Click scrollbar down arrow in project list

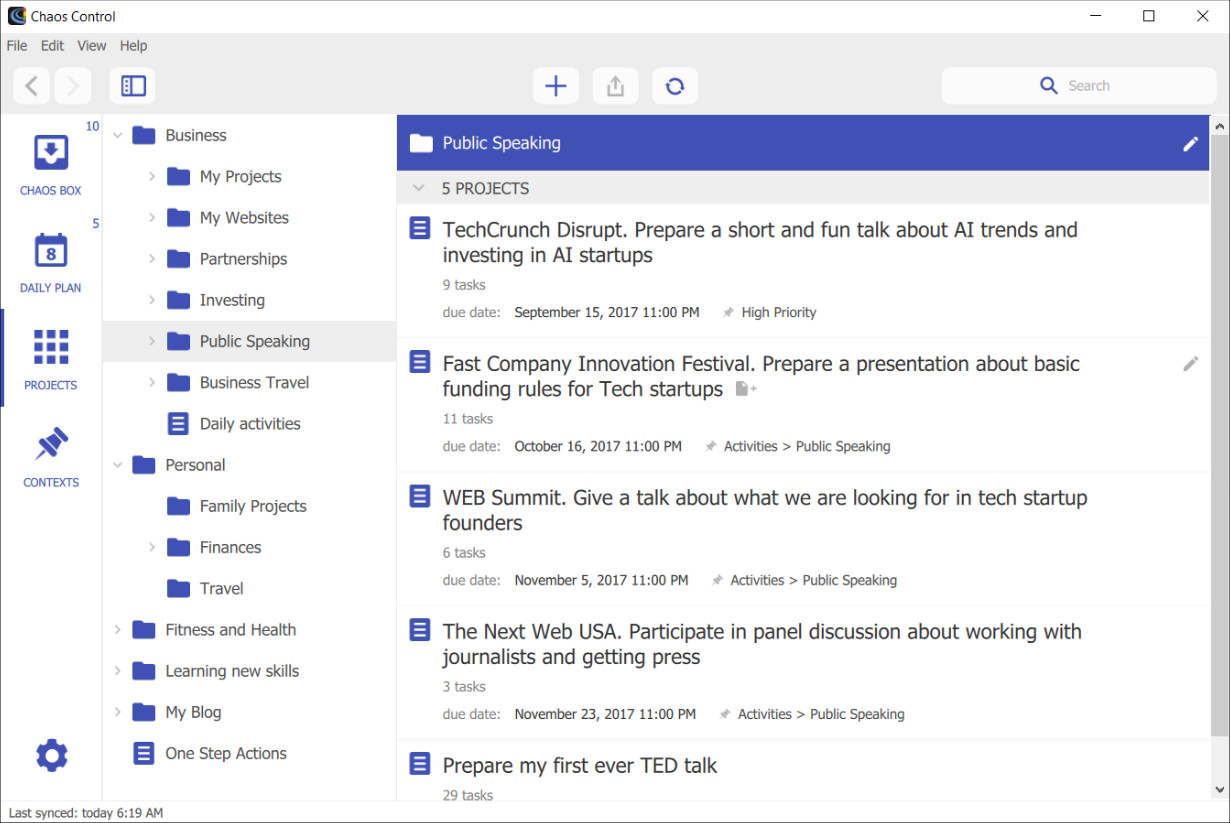[x=1219, y=789]
